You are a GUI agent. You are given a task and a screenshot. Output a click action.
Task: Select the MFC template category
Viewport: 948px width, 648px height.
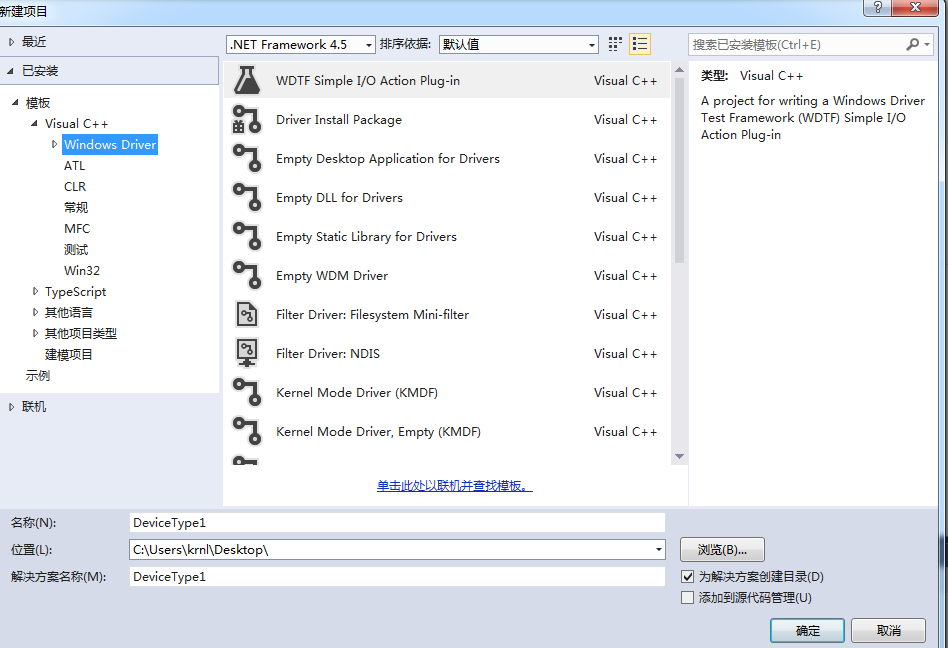click(x=77, y=229)
